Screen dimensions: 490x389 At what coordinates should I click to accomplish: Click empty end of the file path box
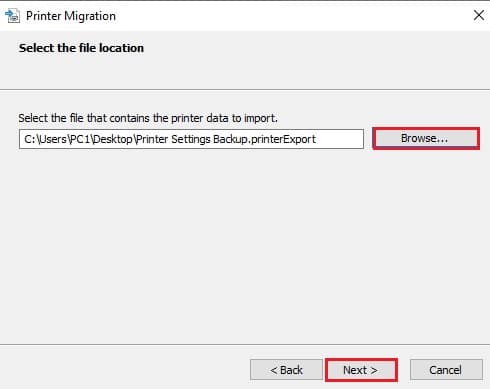click(x=340, y=139)
